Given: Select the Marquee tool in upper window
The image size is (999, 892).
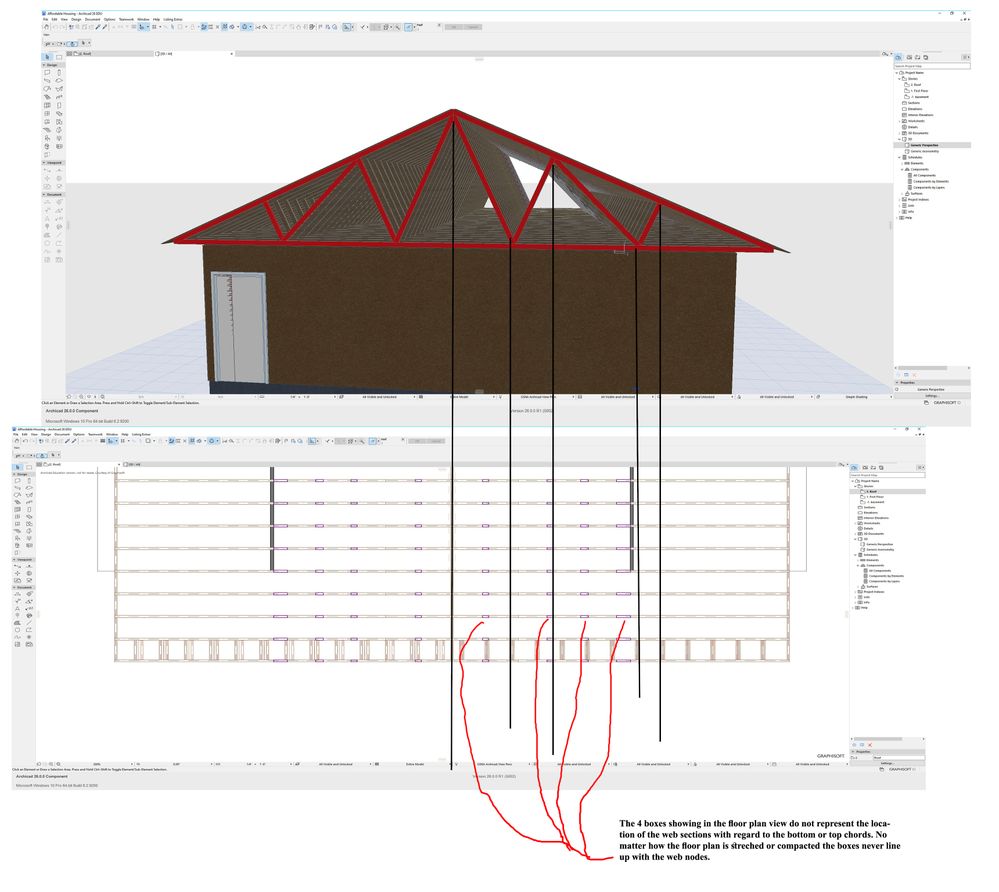Looking at the screenshot, I should (59, 57).
